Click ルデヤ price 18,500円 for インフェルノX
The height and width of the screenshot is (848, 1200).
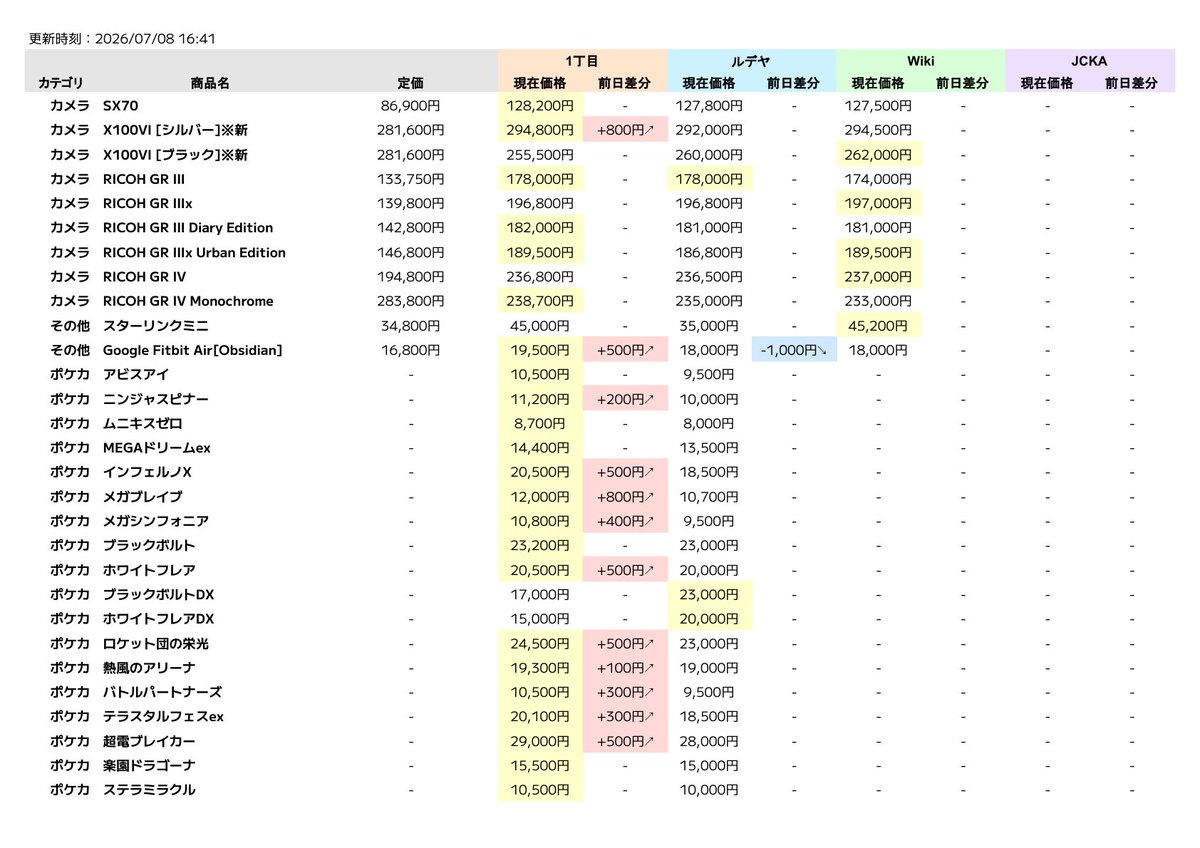710,472
